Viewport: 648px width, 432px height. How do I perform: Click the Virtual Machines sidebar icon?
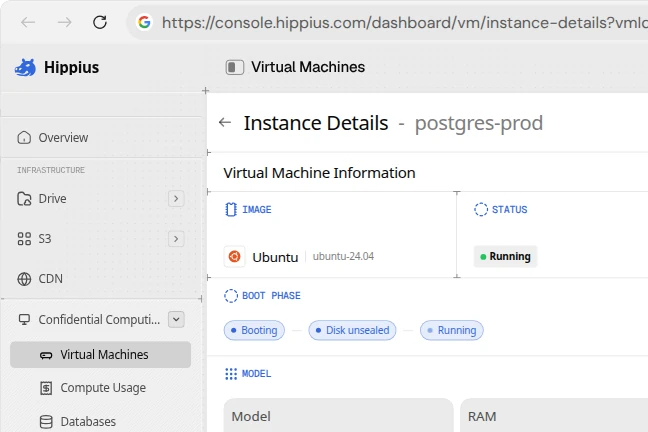46,355
